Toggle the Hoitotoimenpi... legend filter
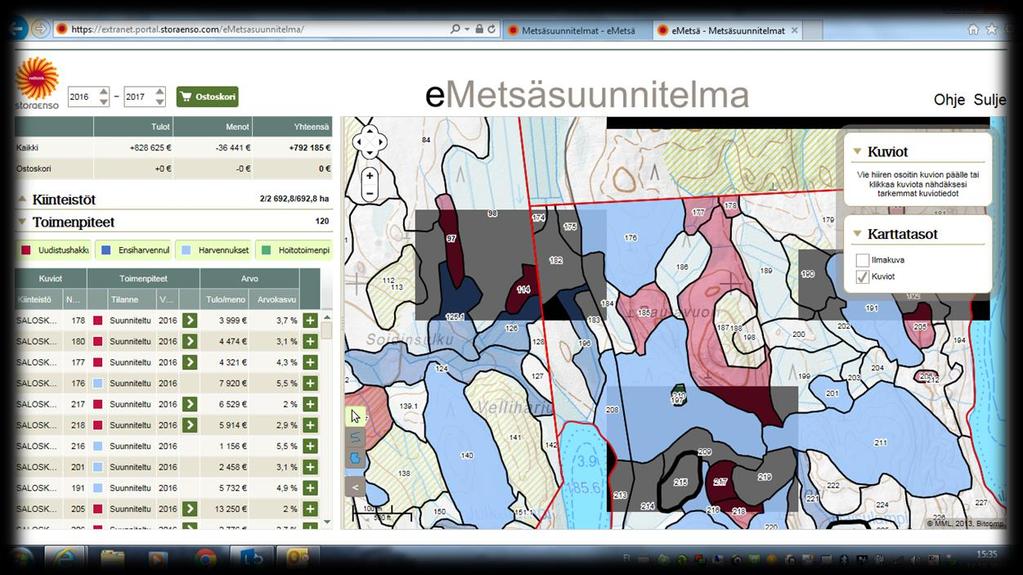This screenshot has width=1023, height=575. click(x=294, y=250)
